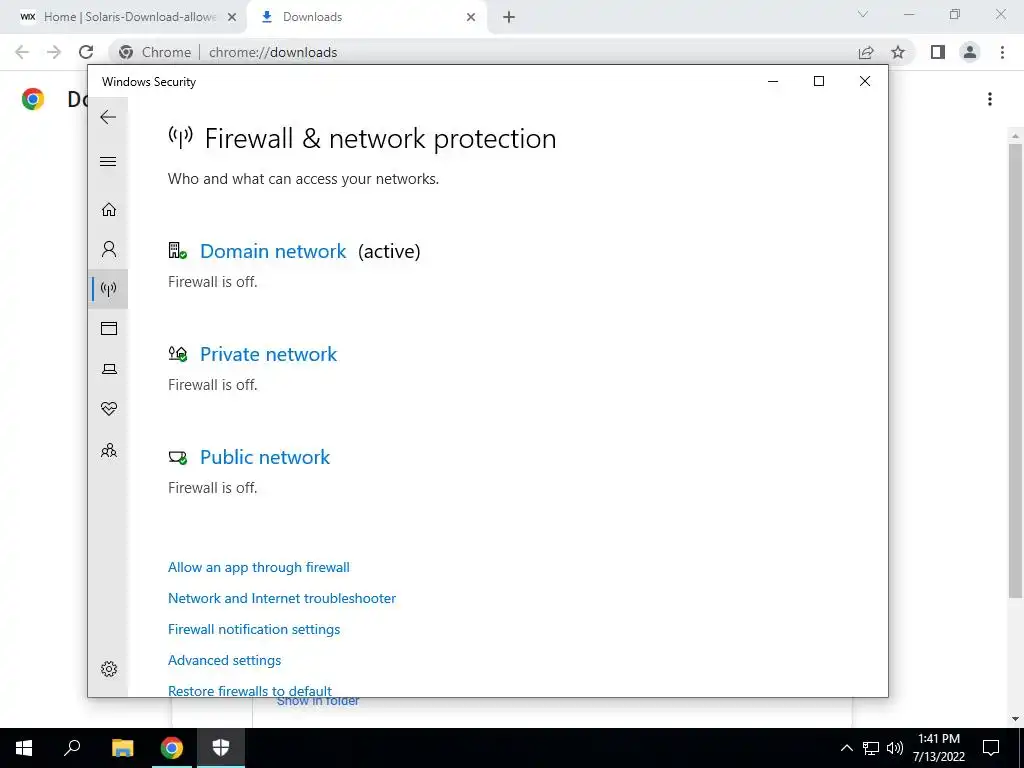Open Chrome tab search dropdown
This screenshot has height=768, width=1024.
(x=864, y=15)
